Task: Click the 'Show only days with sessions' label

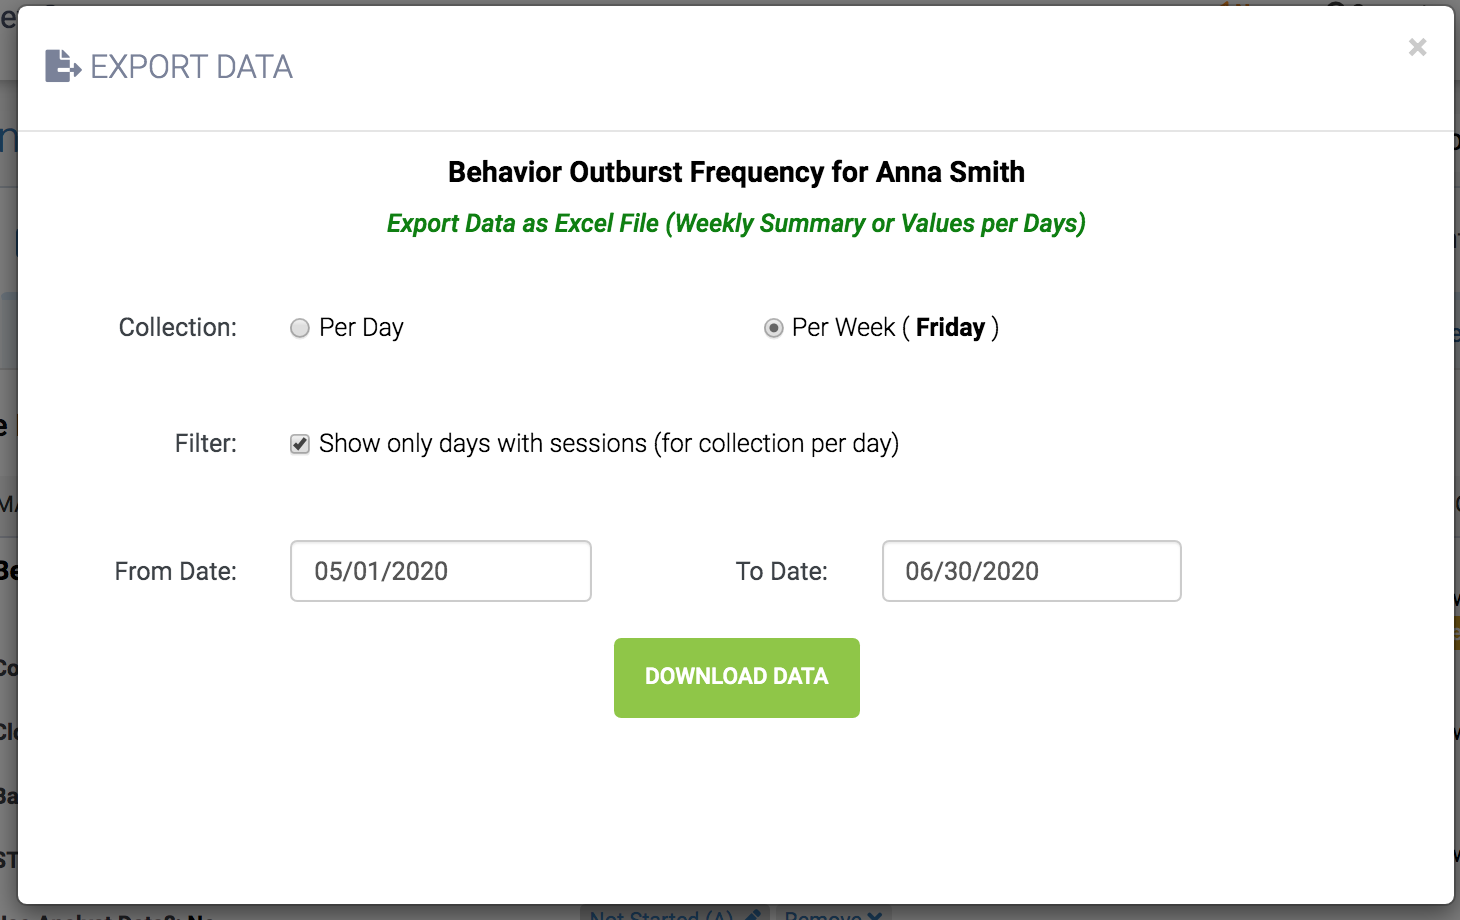Action: tap(608, 444)
